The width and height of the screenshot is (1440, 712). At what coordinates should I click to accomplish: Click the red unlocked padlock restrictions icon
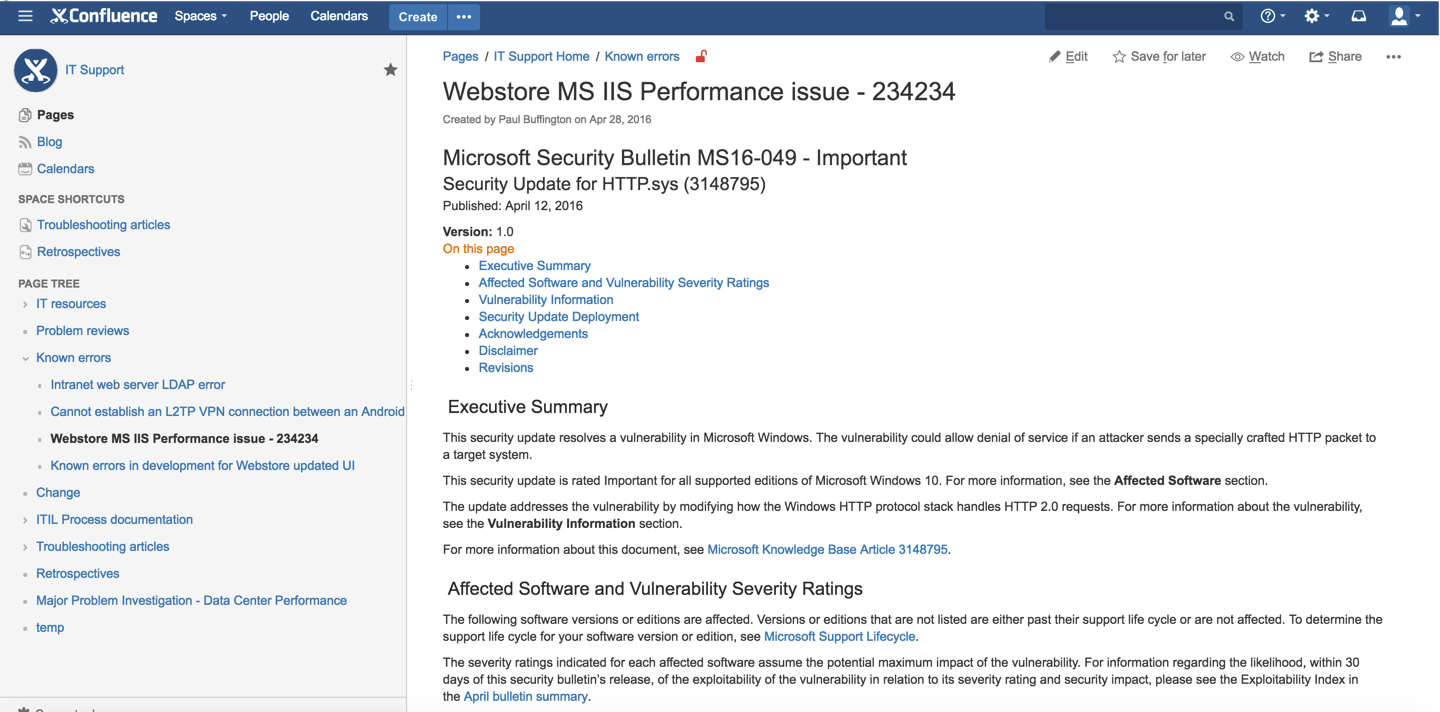[701, 56]
